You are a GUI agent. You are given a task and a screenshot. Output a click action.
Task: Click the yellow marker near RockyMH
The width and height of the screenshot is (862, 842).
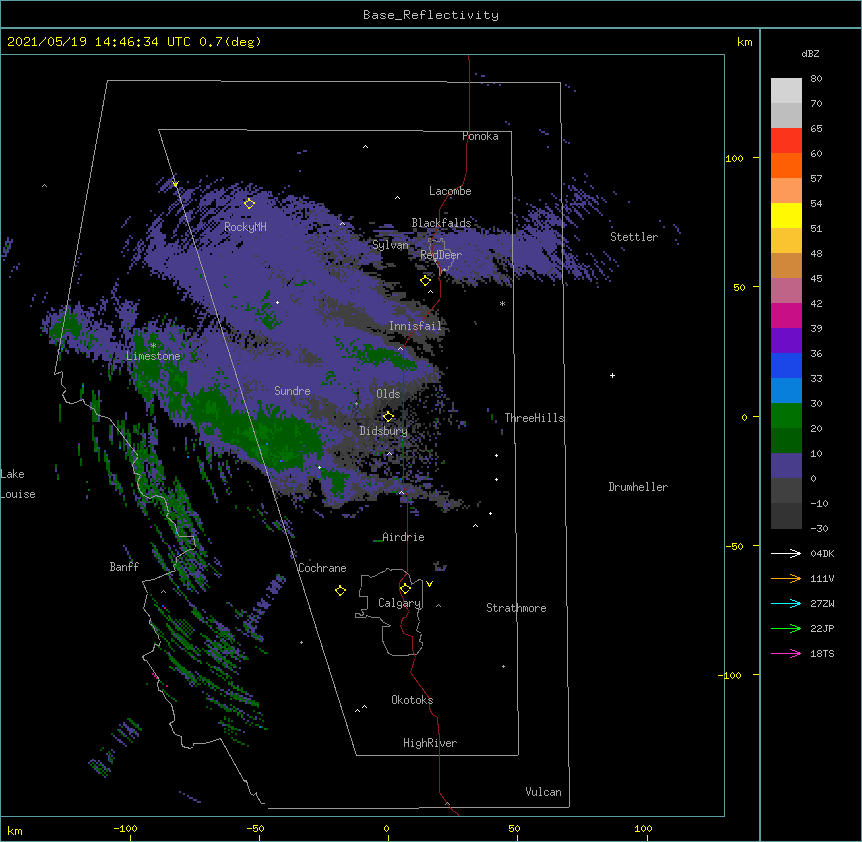click(x=249, y=203)
